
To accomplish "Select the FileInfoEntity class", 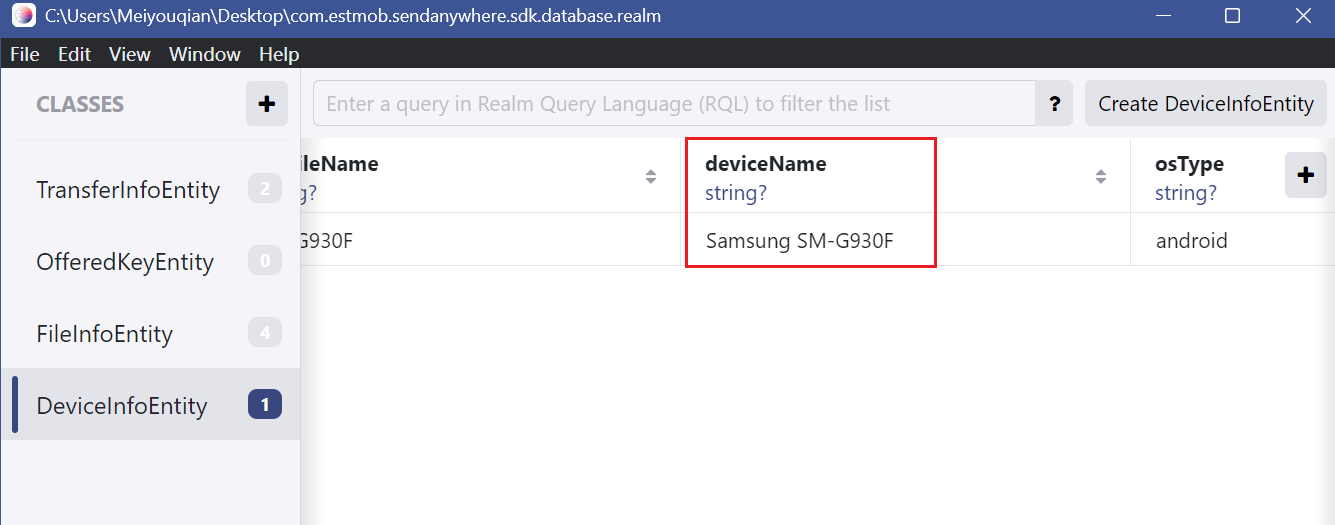I will [x=105, y=334].
